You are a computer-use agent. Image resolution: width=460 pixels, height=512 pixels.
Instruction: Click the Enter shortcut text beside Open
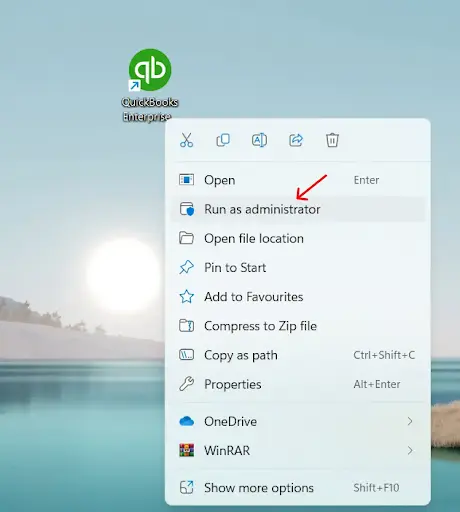(x=366, y=180)
